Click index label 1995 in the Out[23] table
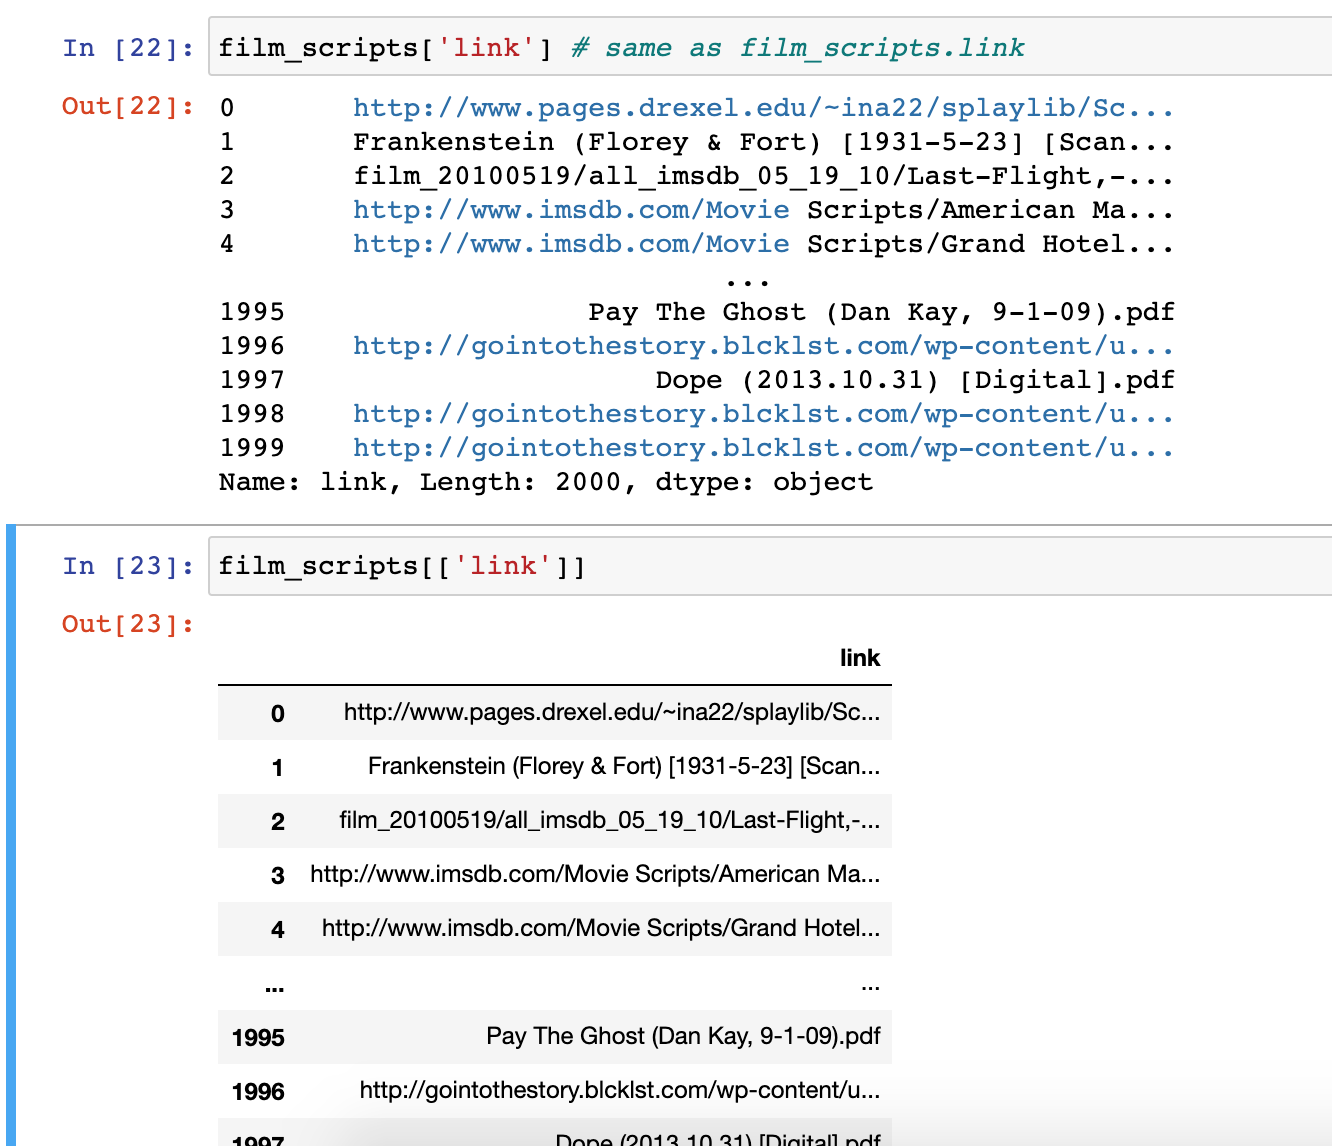The width and height of the screenshot is (1332, 1146). (258, 1038)
